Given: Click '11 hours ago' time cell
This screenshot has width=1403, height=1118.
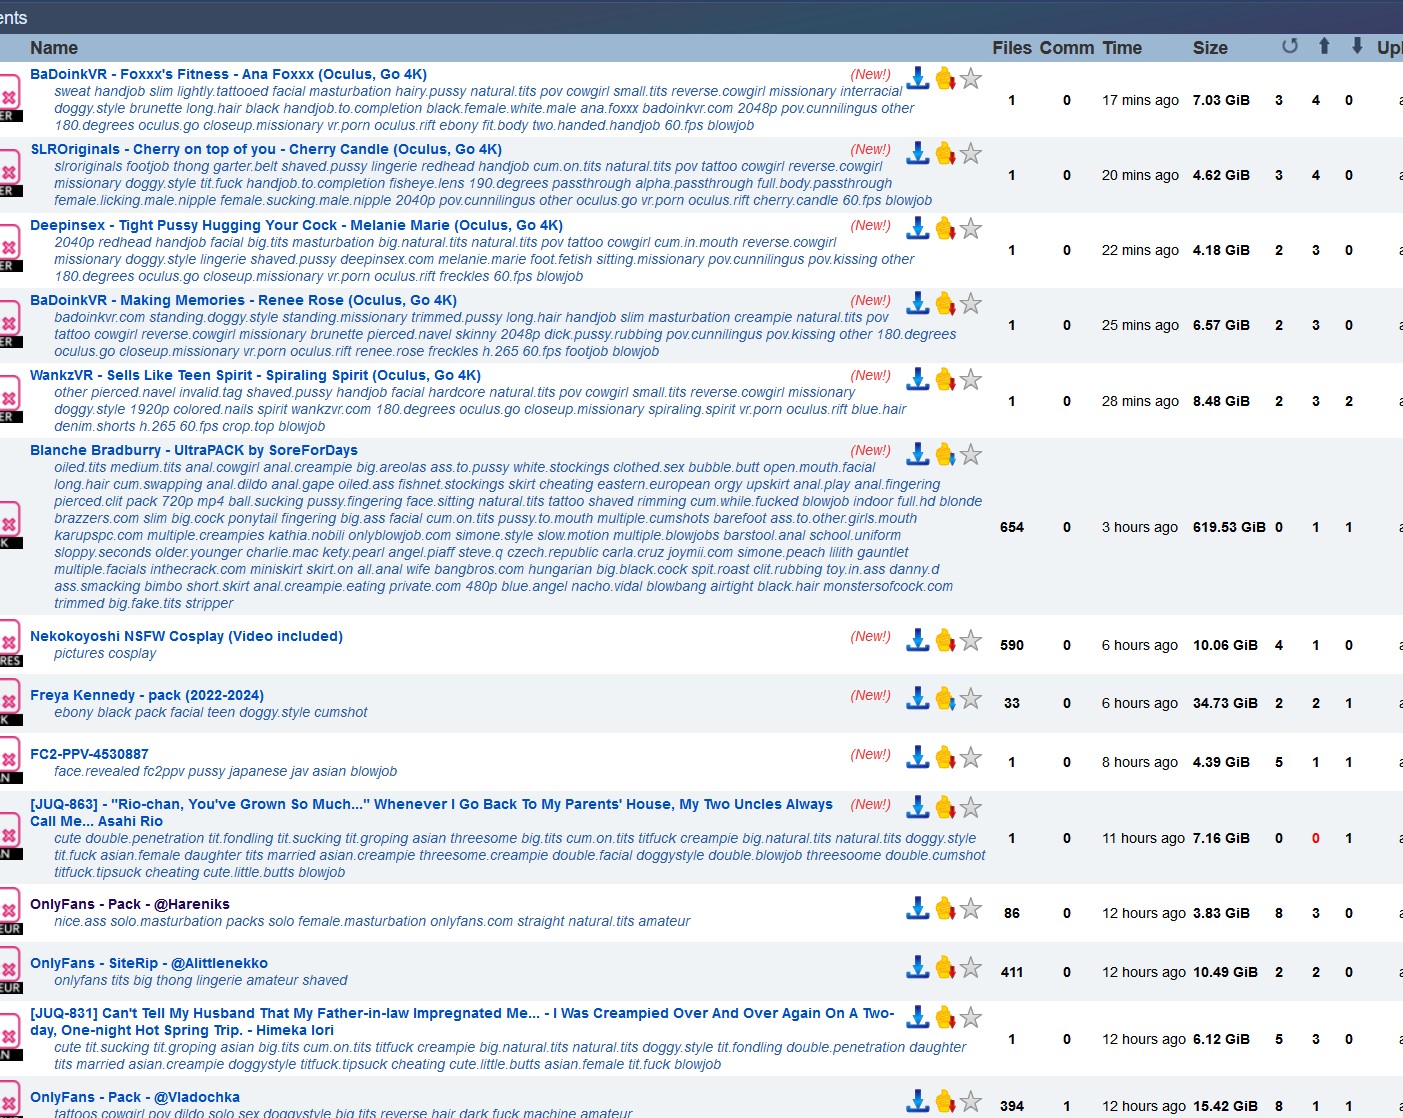Looking at the screenshot, I should [x=1143, y=838].
